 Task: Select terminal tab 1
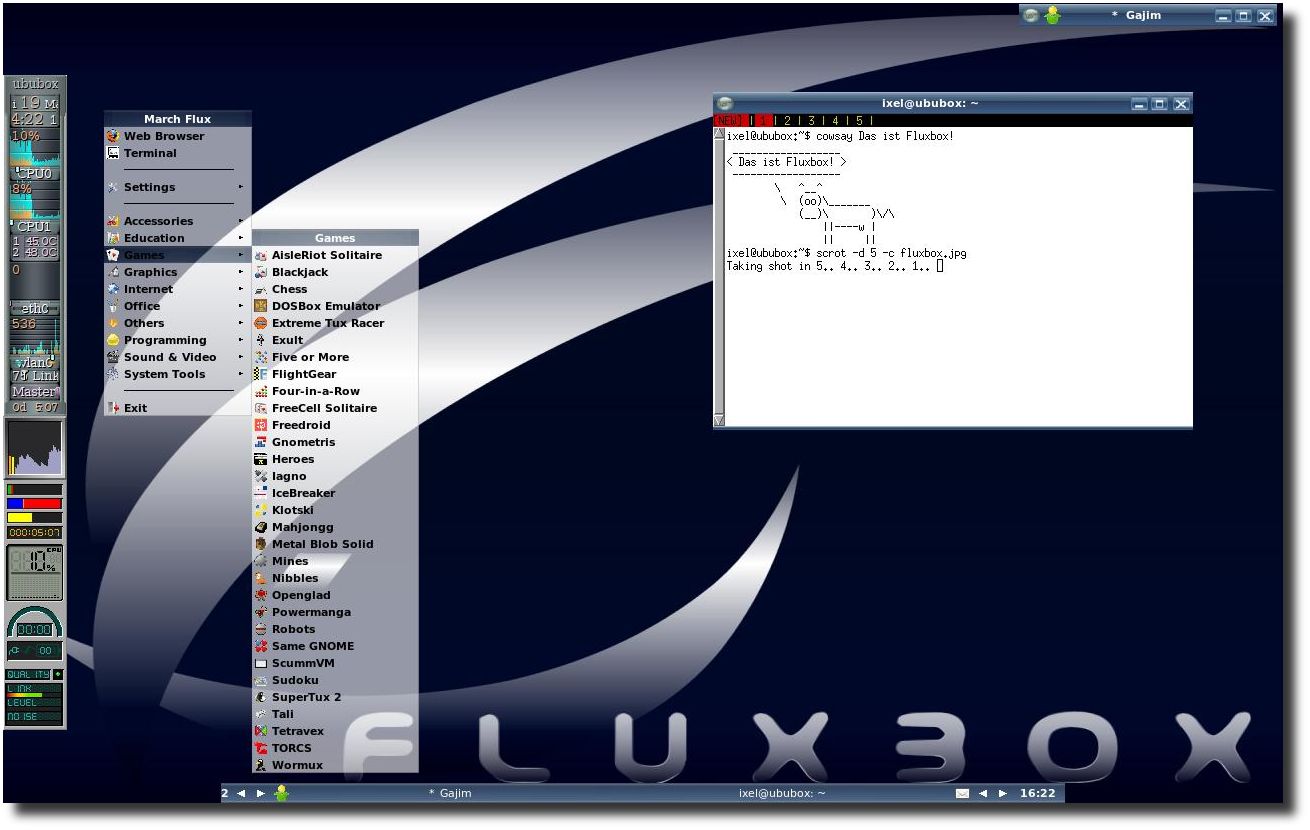pos(762,121)
